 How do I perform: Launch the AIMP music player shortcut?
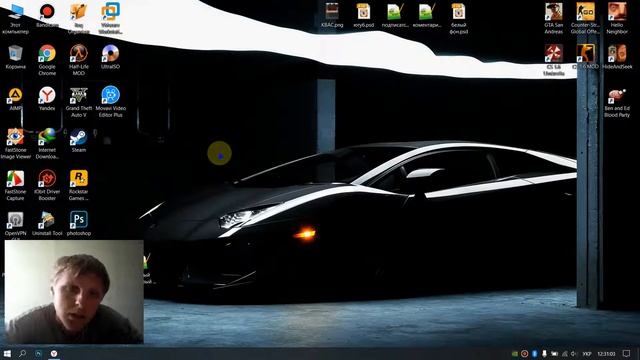[x=16, y=99]
